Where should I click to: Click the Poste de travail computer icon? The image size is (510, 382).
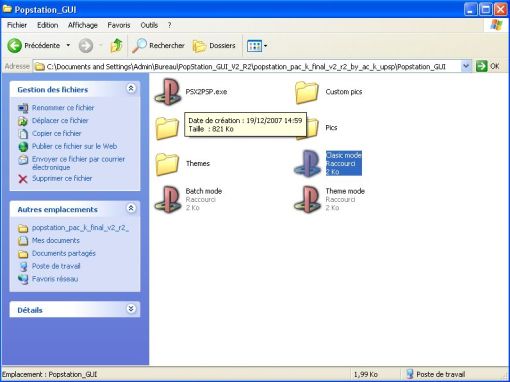(23, 267)
